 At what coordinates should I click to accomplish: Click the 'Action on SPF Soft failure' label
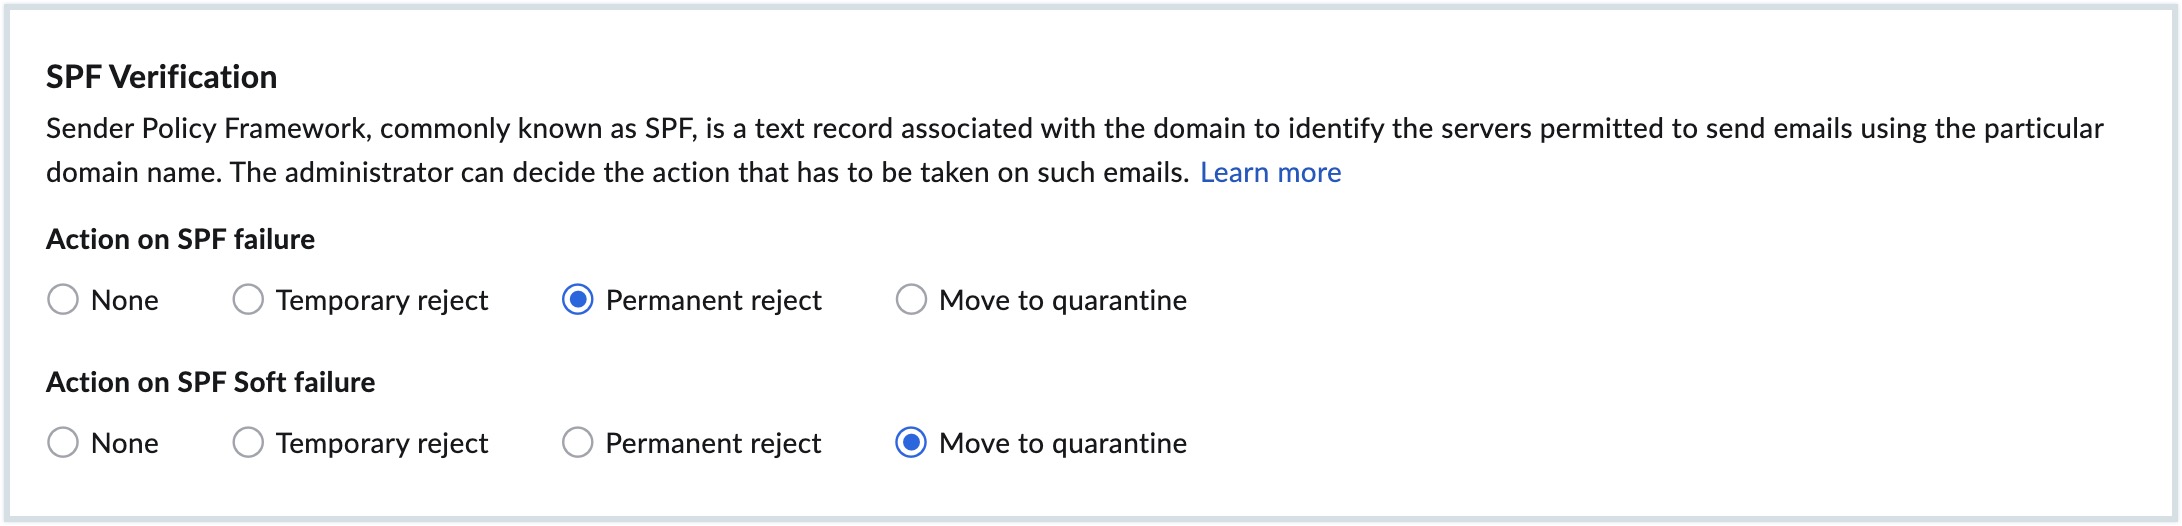pyautogui.click(x=210, y=383)
